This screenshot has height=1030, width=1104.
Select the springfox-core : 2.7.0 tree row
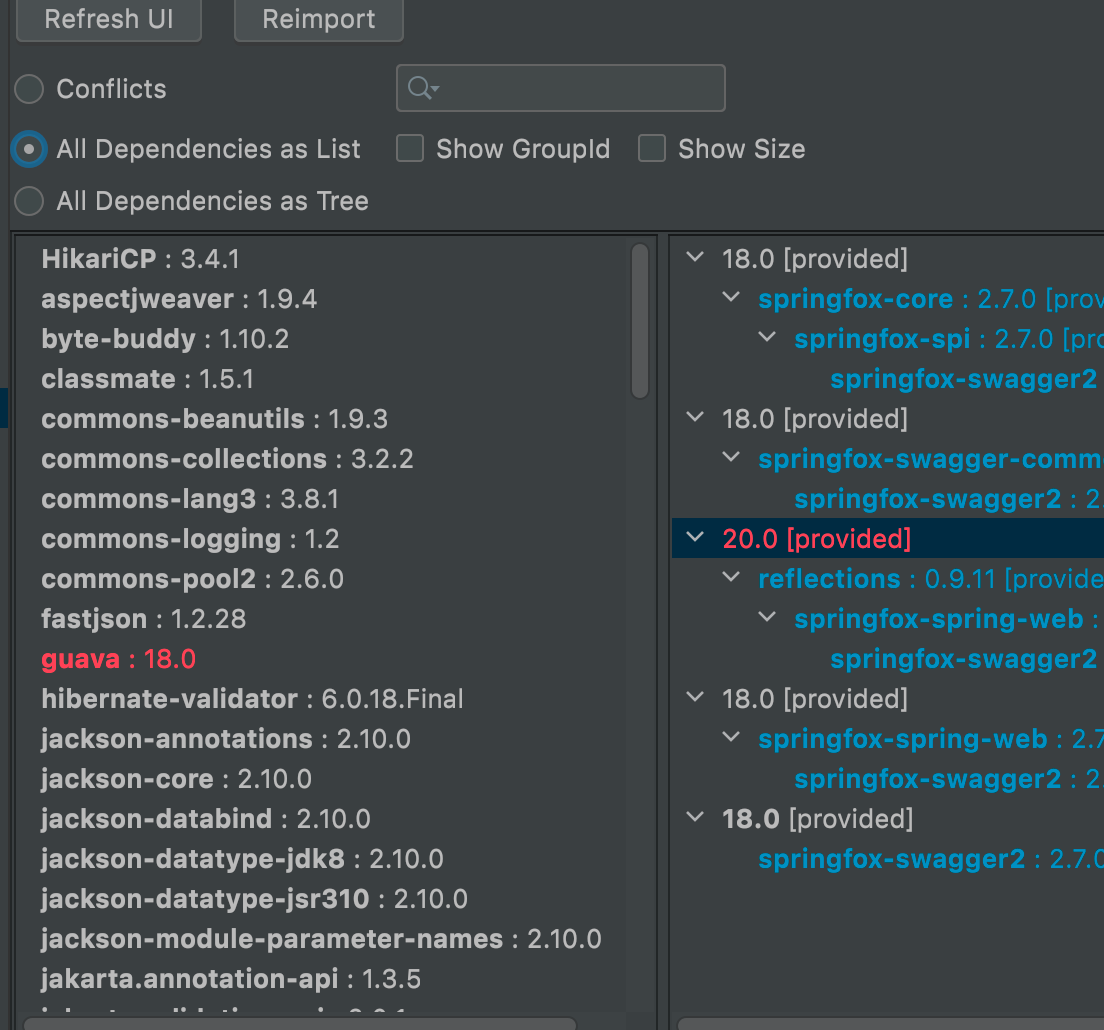coord(931,299)
